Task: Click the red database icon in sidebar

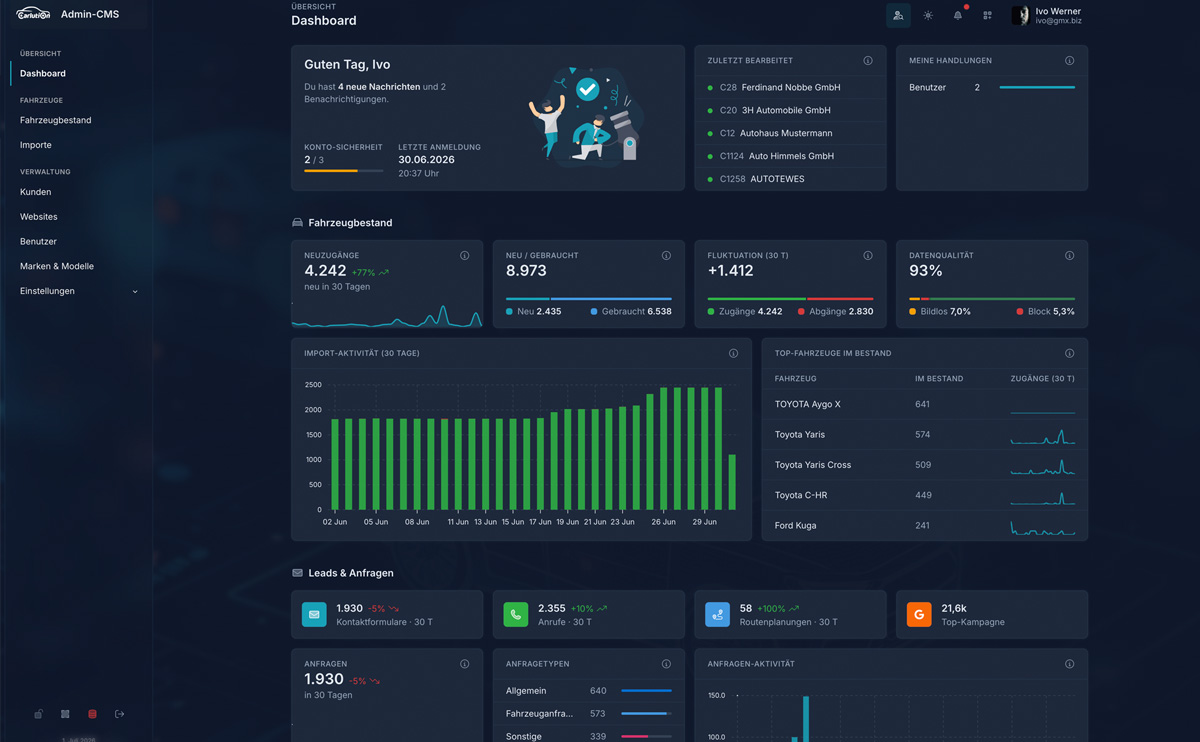Action: click(x=92, y=714)
